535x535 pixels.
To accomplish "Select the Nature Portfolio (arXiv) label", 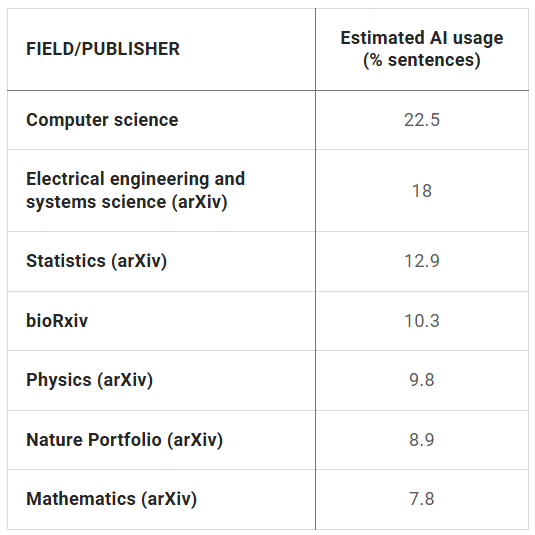I will pyautogui.click(x=125, y=439).
